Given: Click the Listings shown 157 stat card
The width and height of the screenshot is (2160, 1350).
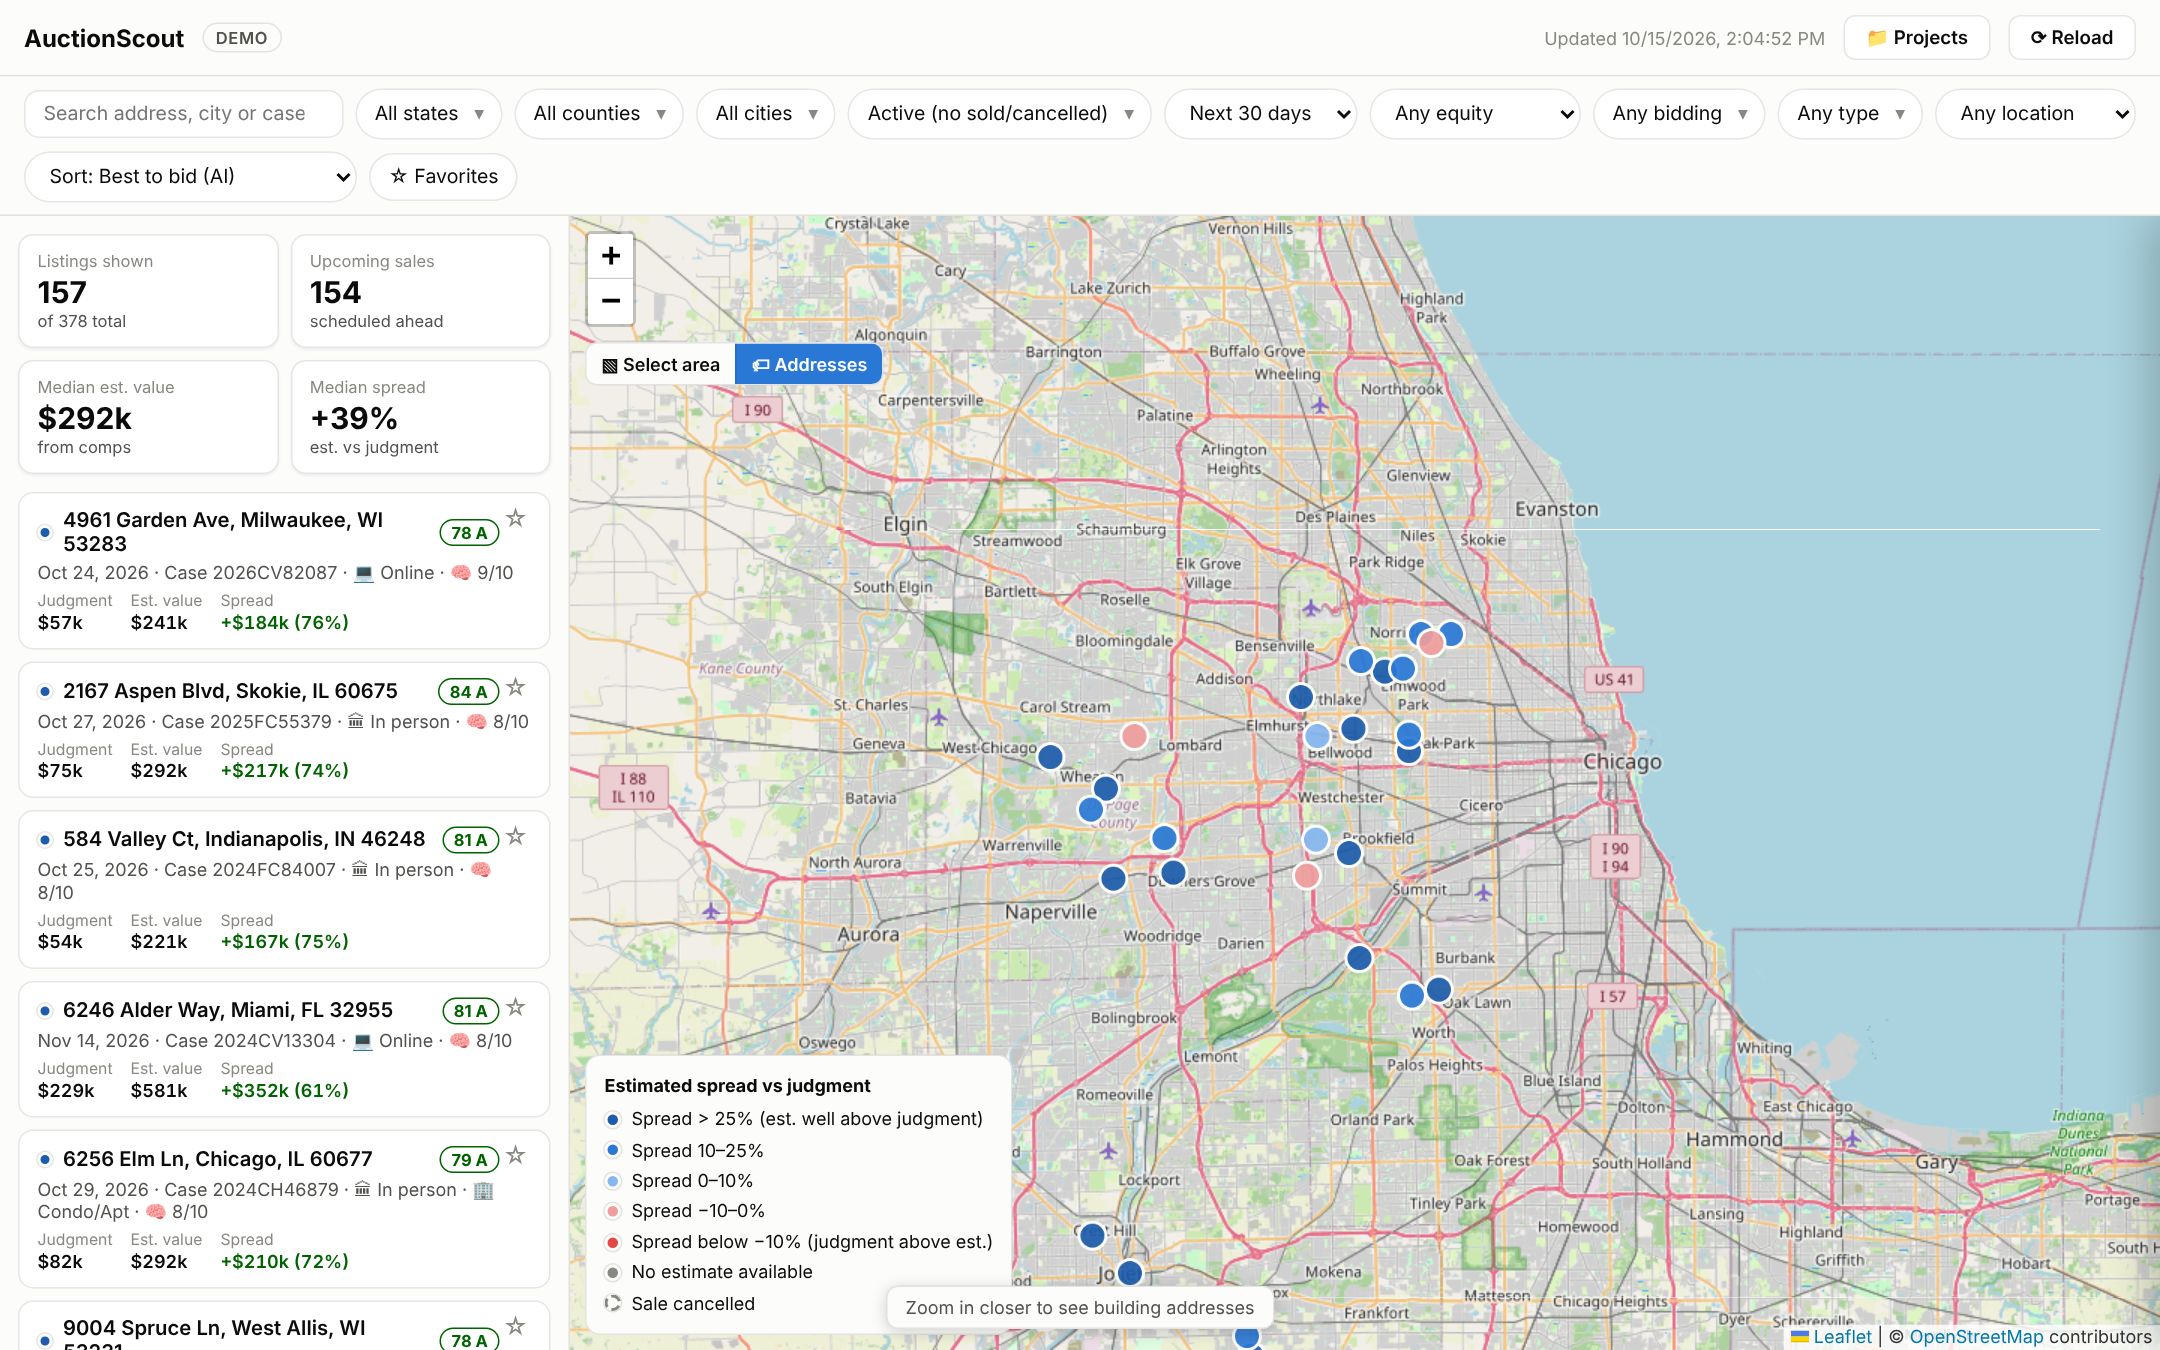Looking at the screenshot, I should [x=148, y=291].
